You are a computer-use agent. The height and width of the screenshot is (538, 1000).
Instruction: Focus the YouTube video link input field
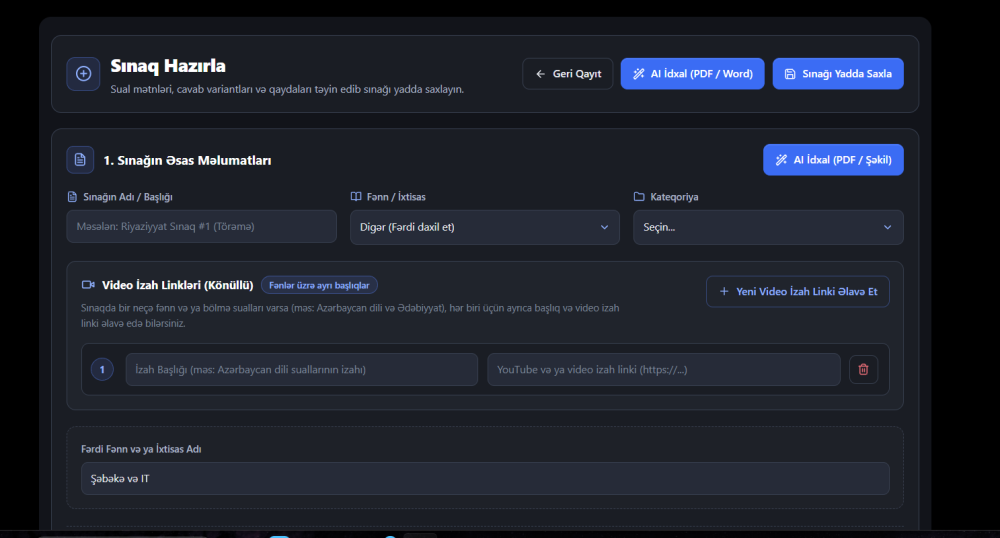click(664, 370)
